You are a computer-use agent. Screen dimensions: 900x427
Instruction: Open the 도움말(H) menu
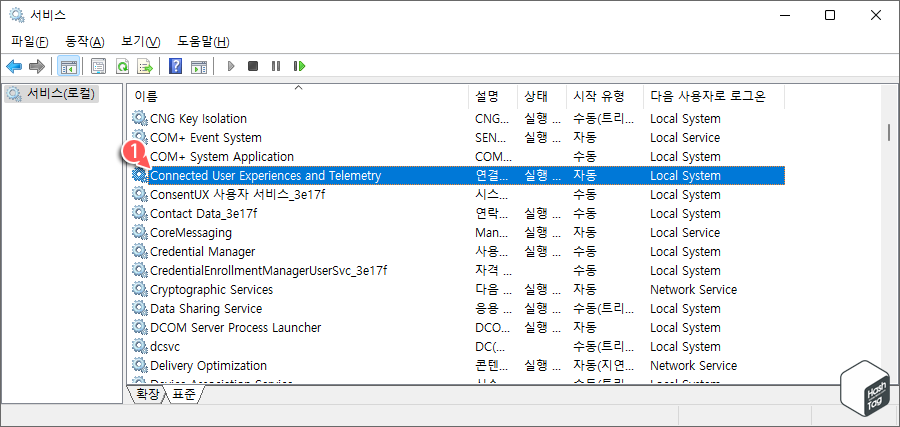[204, 42]
